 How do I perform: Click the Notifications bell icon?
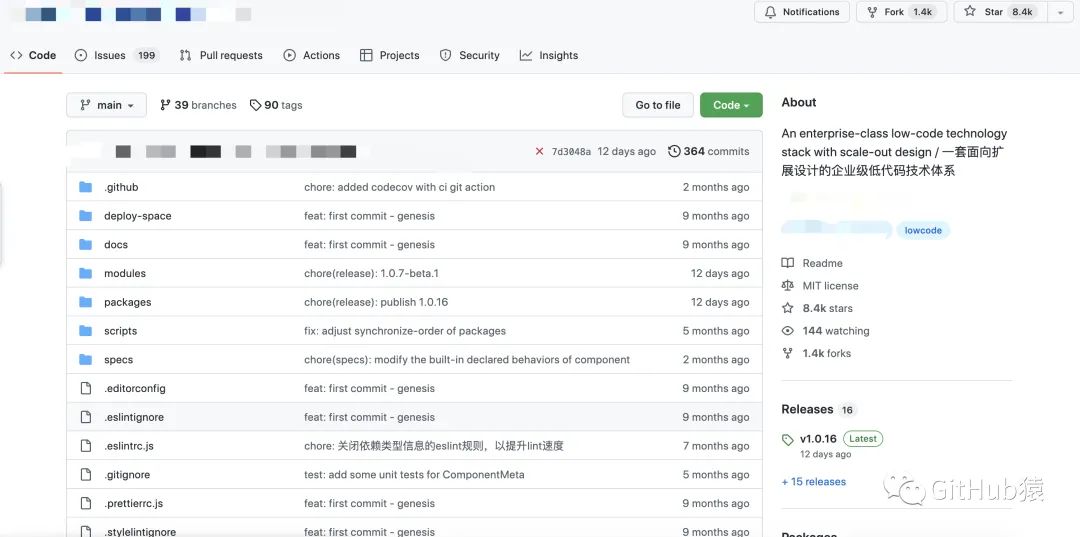coord(771,12)
